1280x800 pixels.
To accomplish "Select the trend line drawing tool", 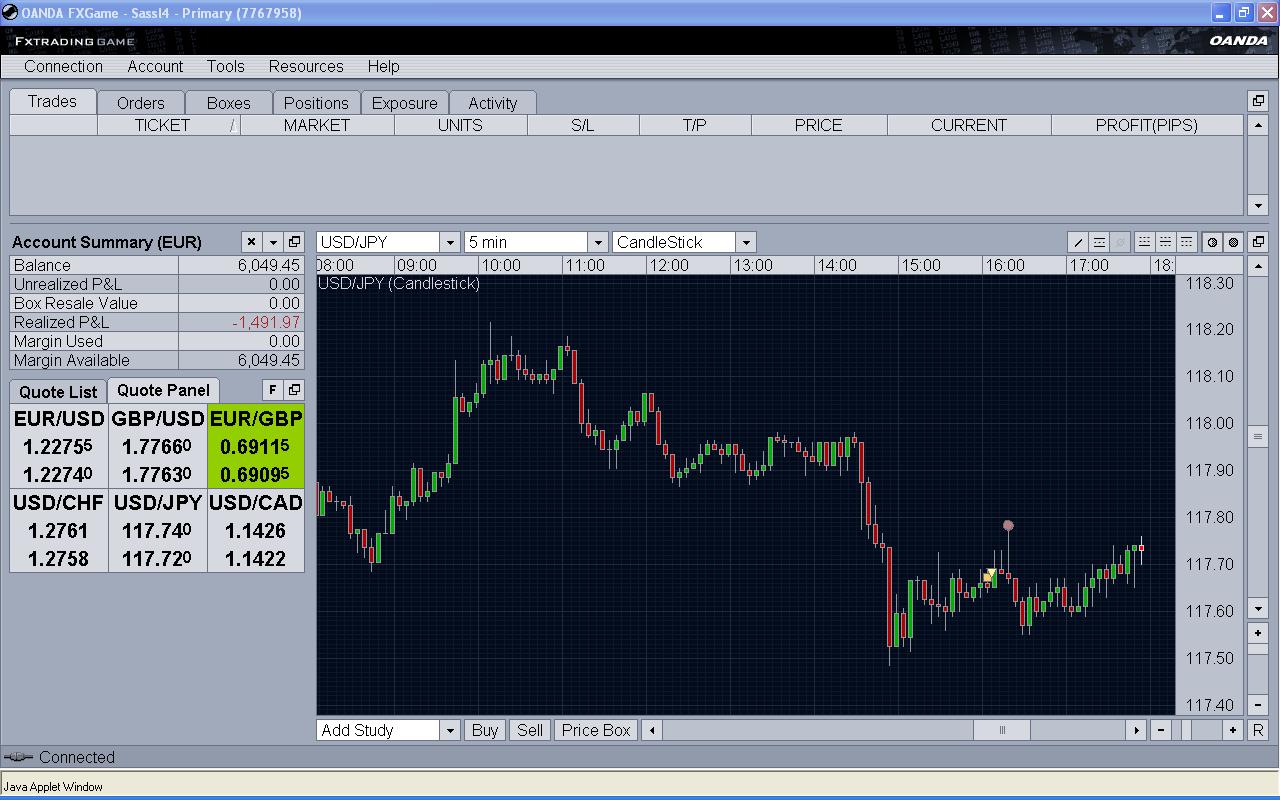I will click(x=1078, y=242).
